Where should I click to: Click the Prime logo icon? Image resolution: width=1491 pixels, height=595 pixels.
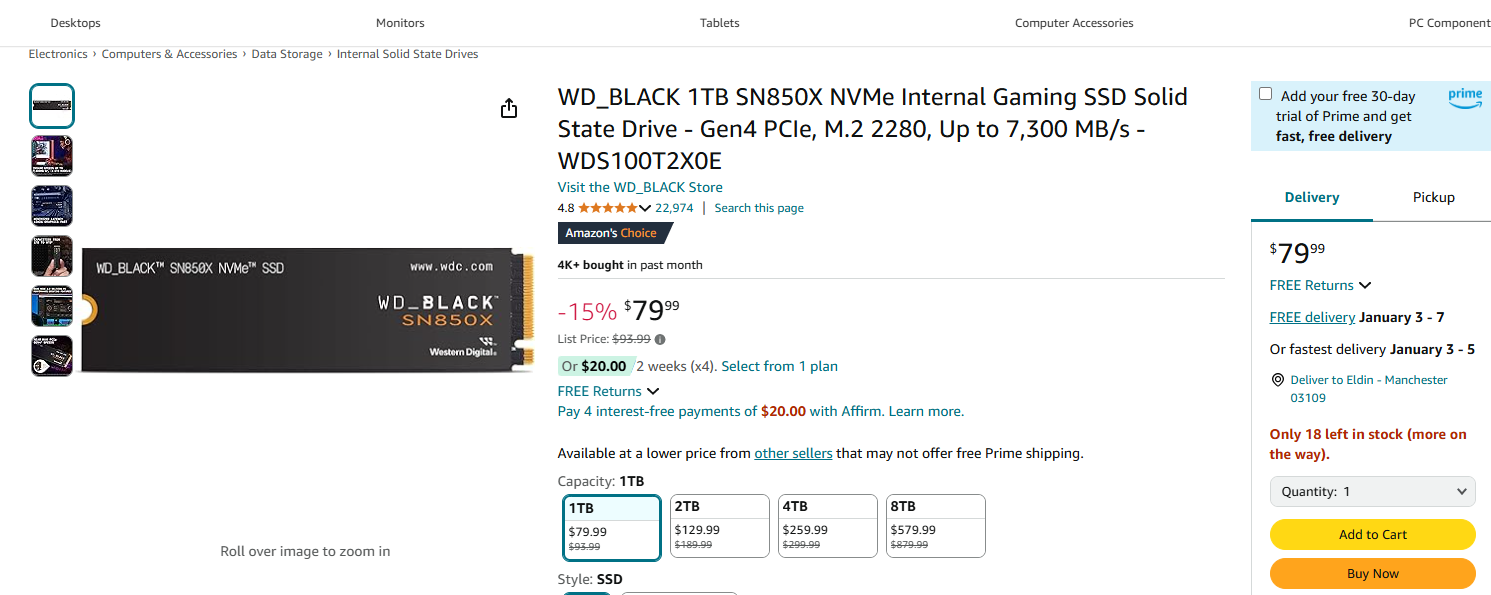tap(1465, 98)
